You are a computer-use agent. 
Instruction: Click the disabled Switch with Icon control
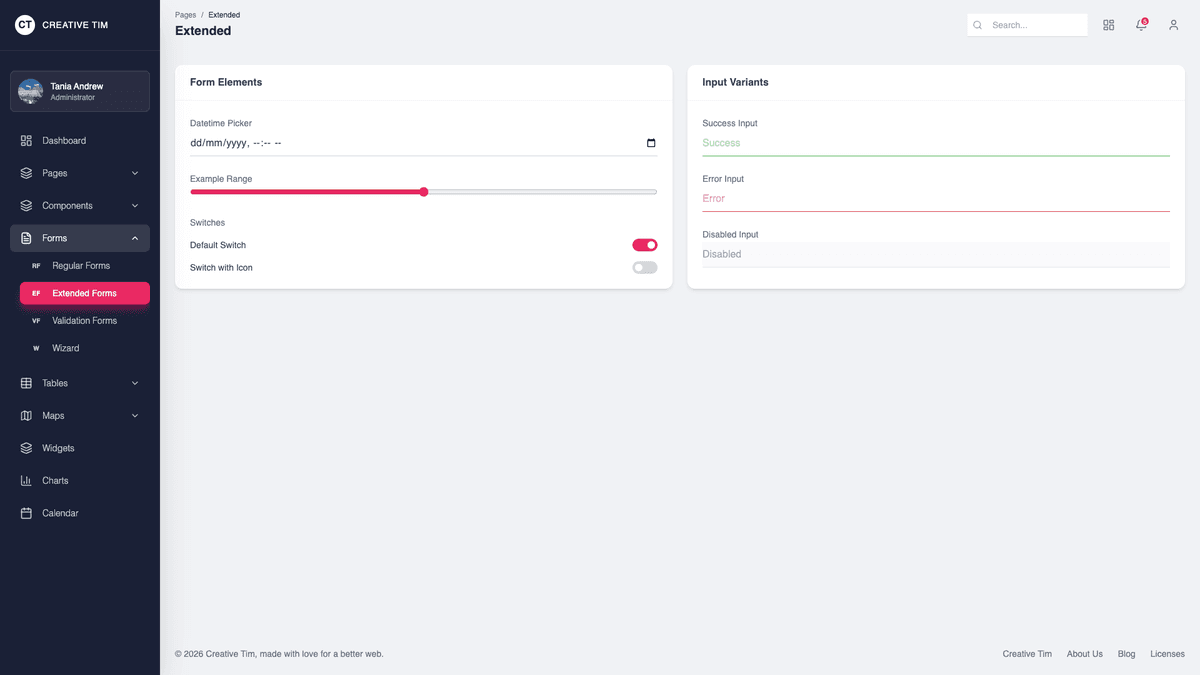(644, 267)
